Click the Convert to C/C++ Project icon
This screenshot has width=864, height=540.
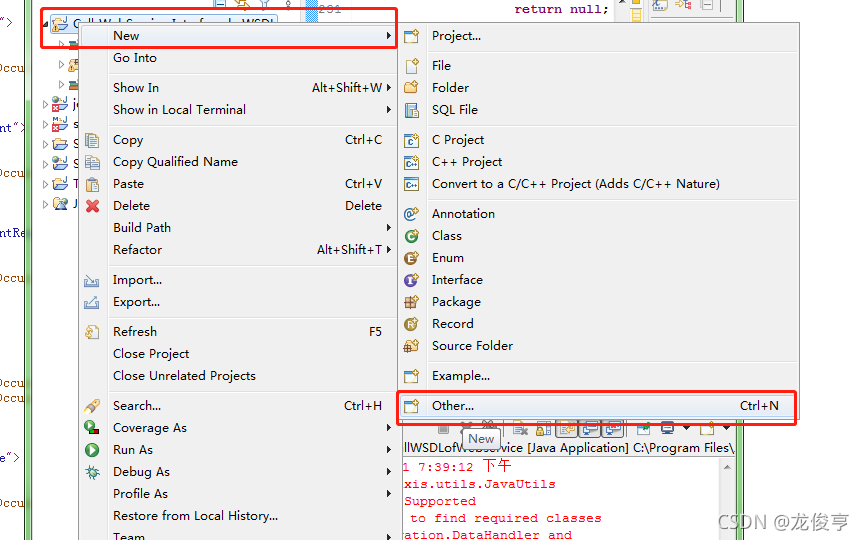tap(412, 184)
